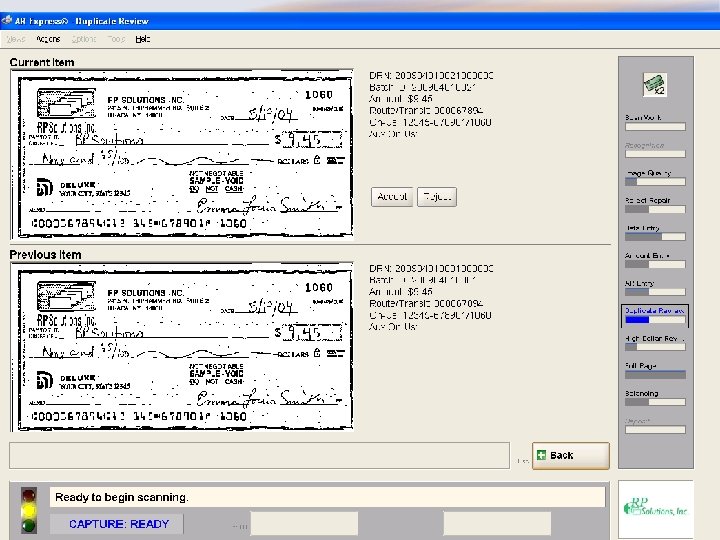
Task: Click the Previous Item check image
Action: [182, 348]
